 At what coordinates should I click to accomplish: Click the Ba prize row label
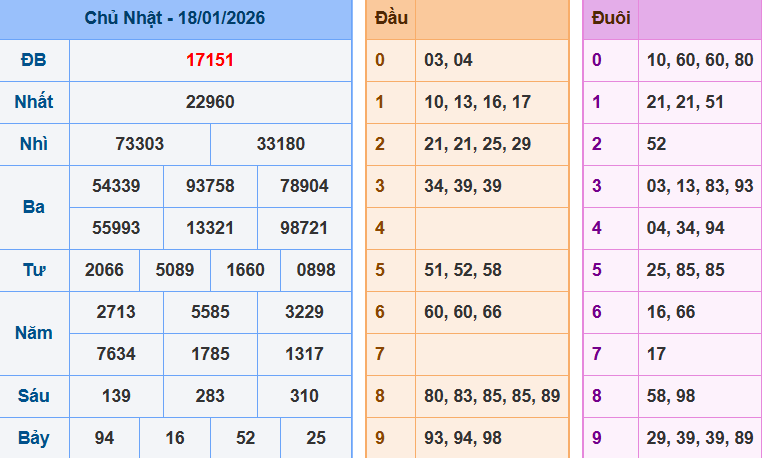coord(34,207)
